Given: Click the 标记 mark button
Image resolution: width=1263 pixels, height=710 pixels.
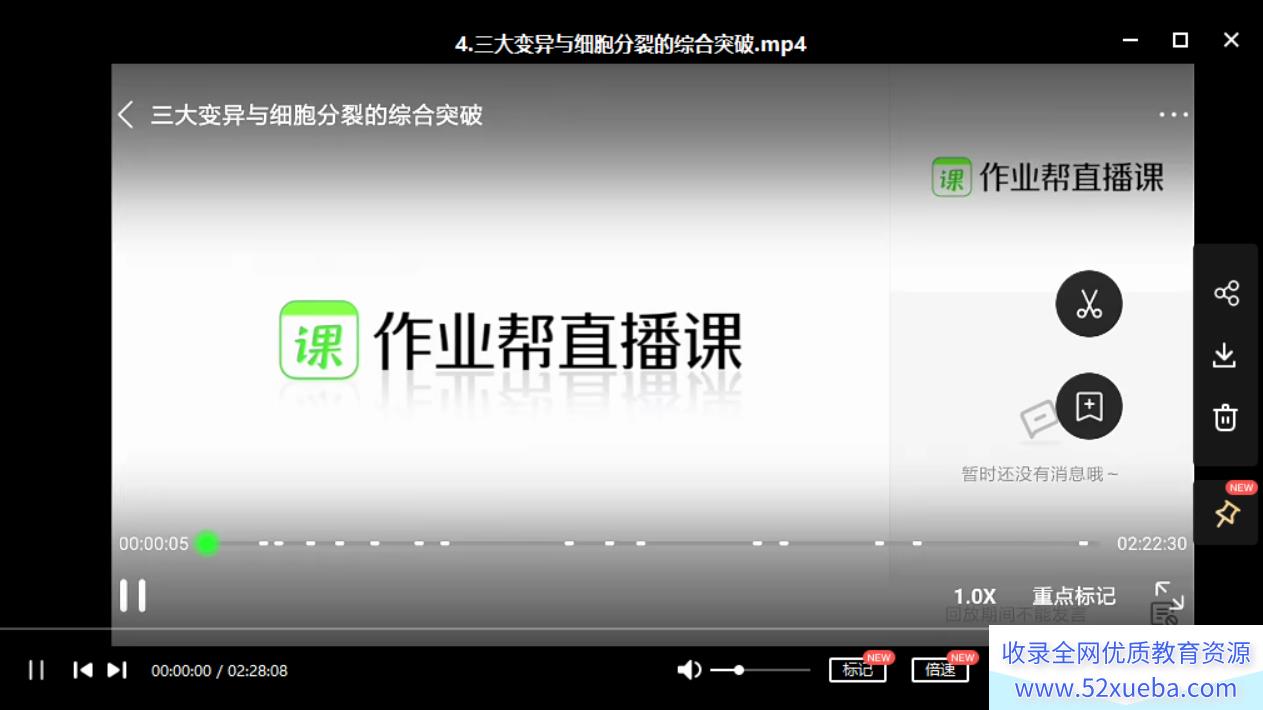Looking at the screenshot, I should tap(858, 670).
